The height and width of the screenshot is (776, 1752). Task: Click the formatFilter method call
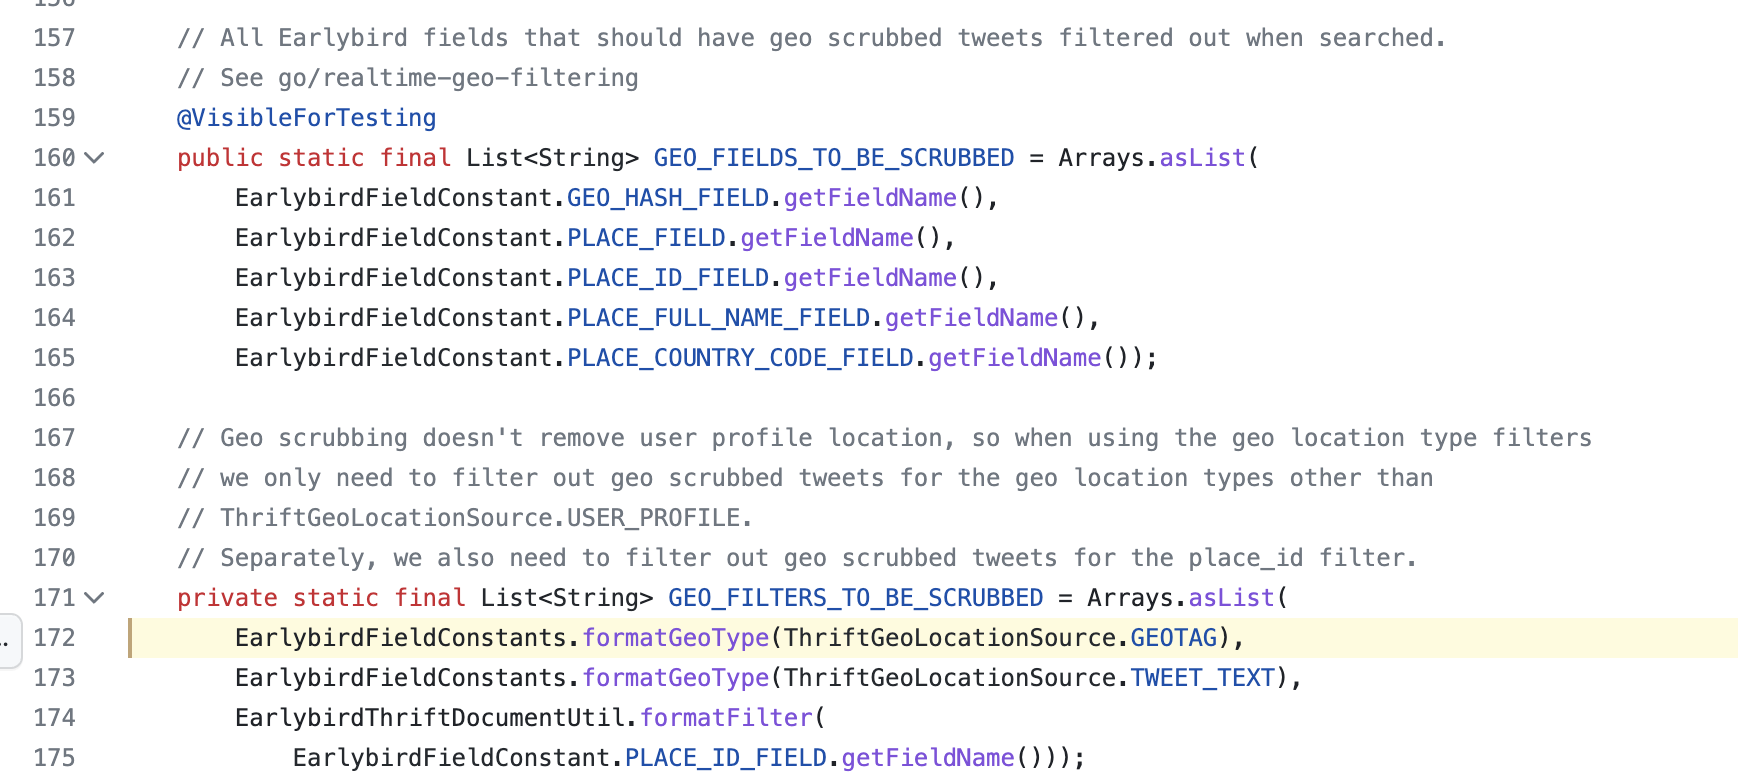tap(726, 718)
